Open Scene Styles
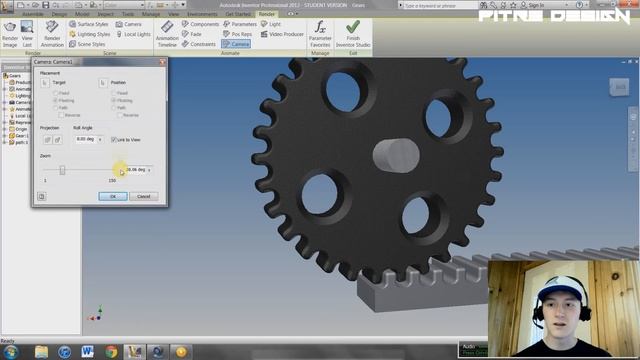Screen dimensions: 640x360 point(87,44)
